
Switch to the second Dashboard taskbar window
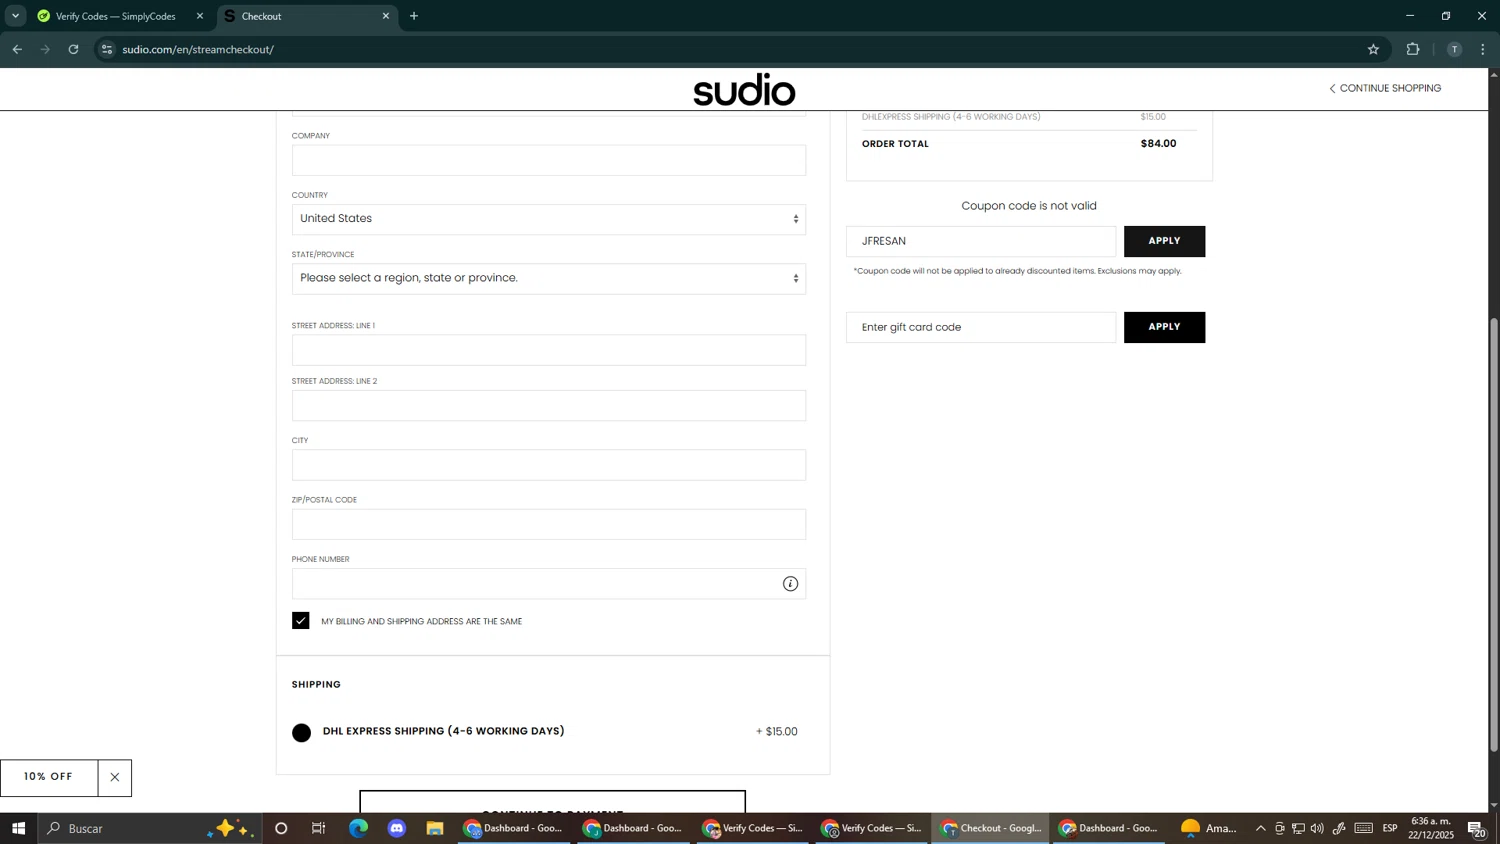tap(634, 828)
